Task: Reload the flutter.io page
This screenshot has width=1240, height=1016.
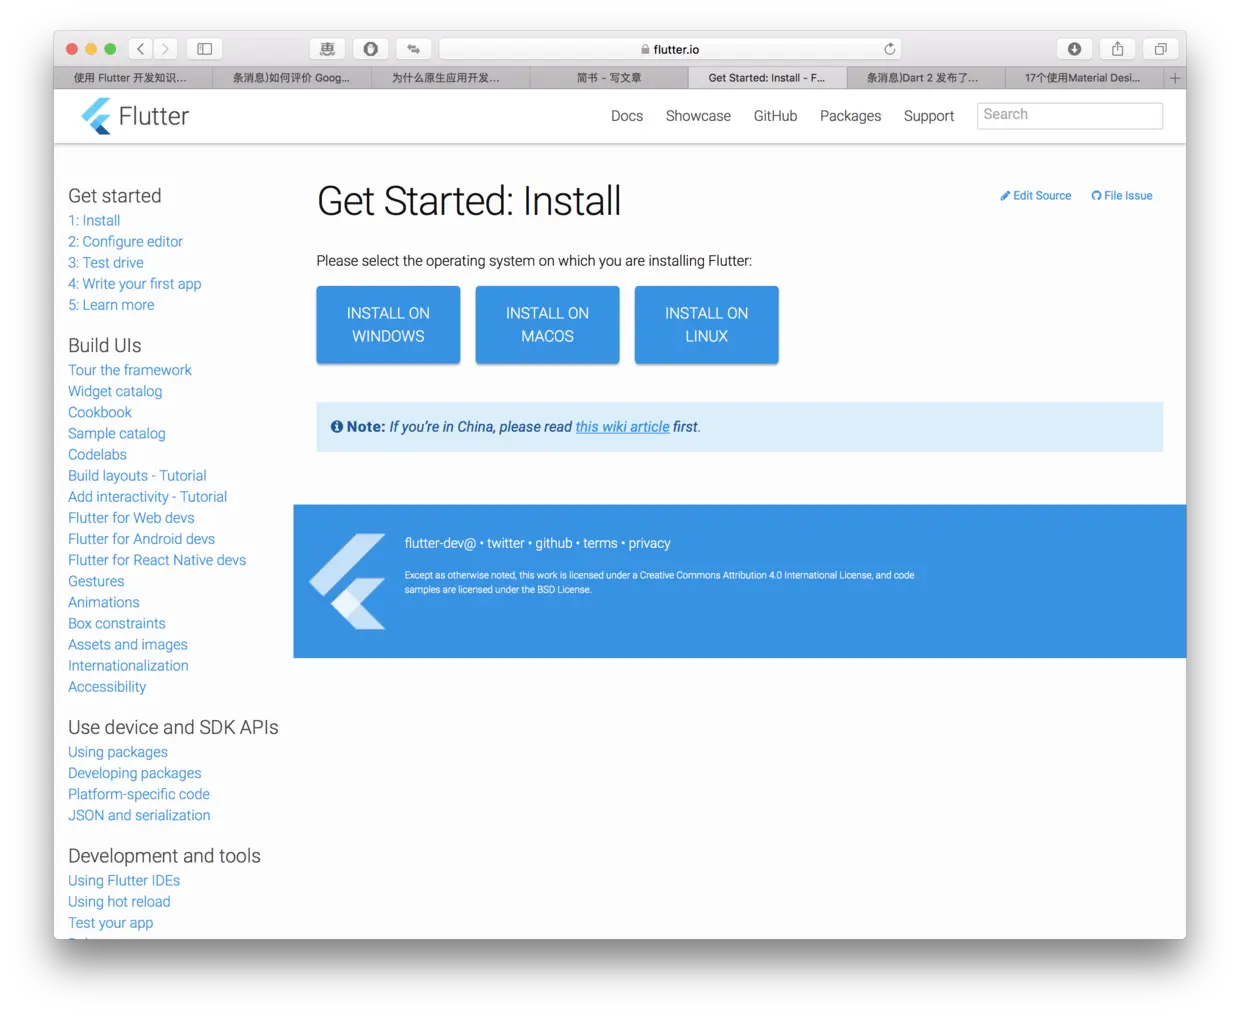Action: click(889, 49)
